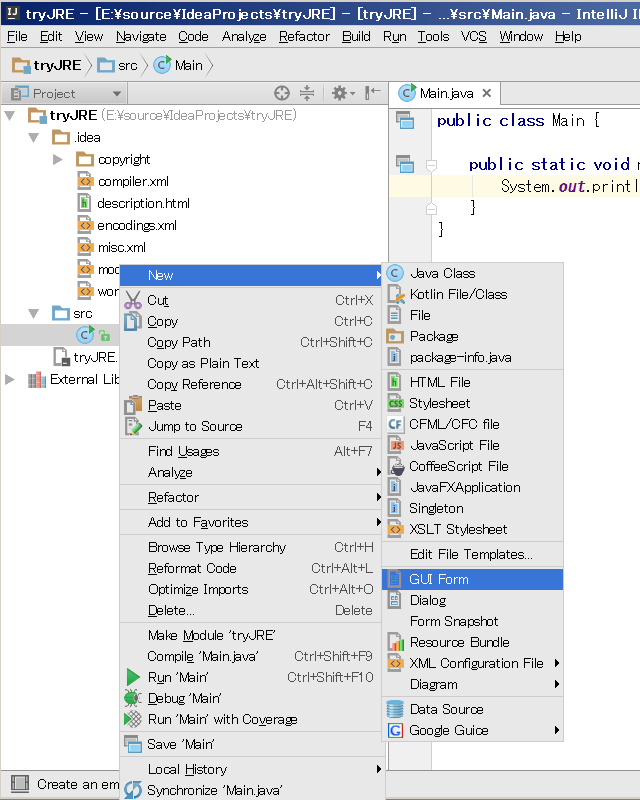Click the Resource Bundle icon
640x800 pixels.
pyautogui.click(x=396, y=642)
